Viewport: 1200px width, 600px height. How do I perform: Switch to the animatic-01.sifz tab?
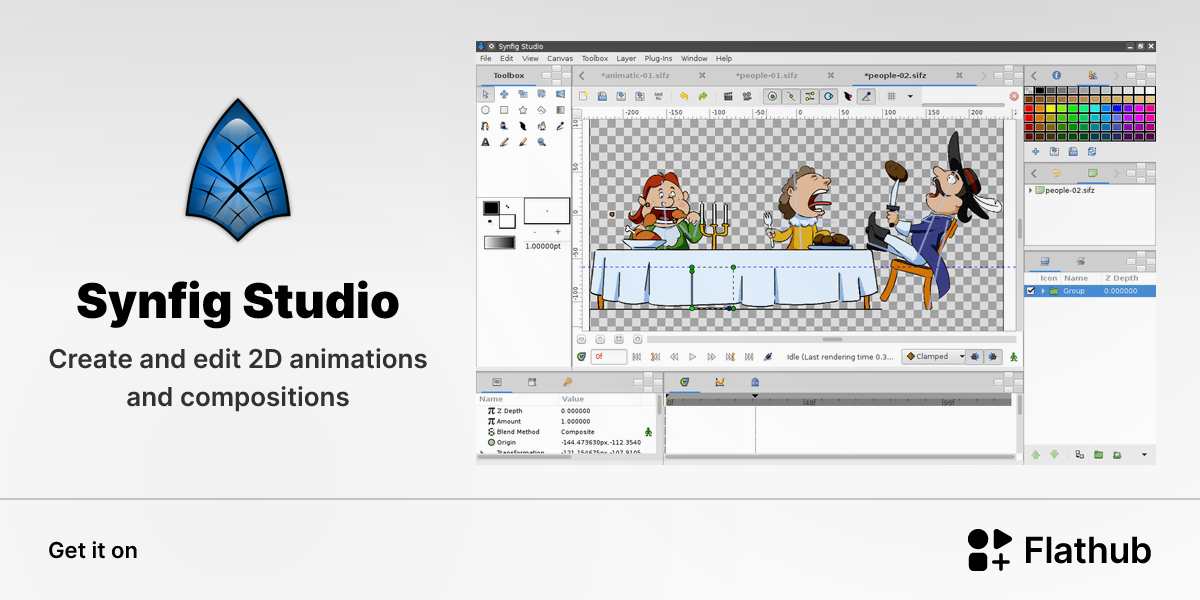pos(634,75)
